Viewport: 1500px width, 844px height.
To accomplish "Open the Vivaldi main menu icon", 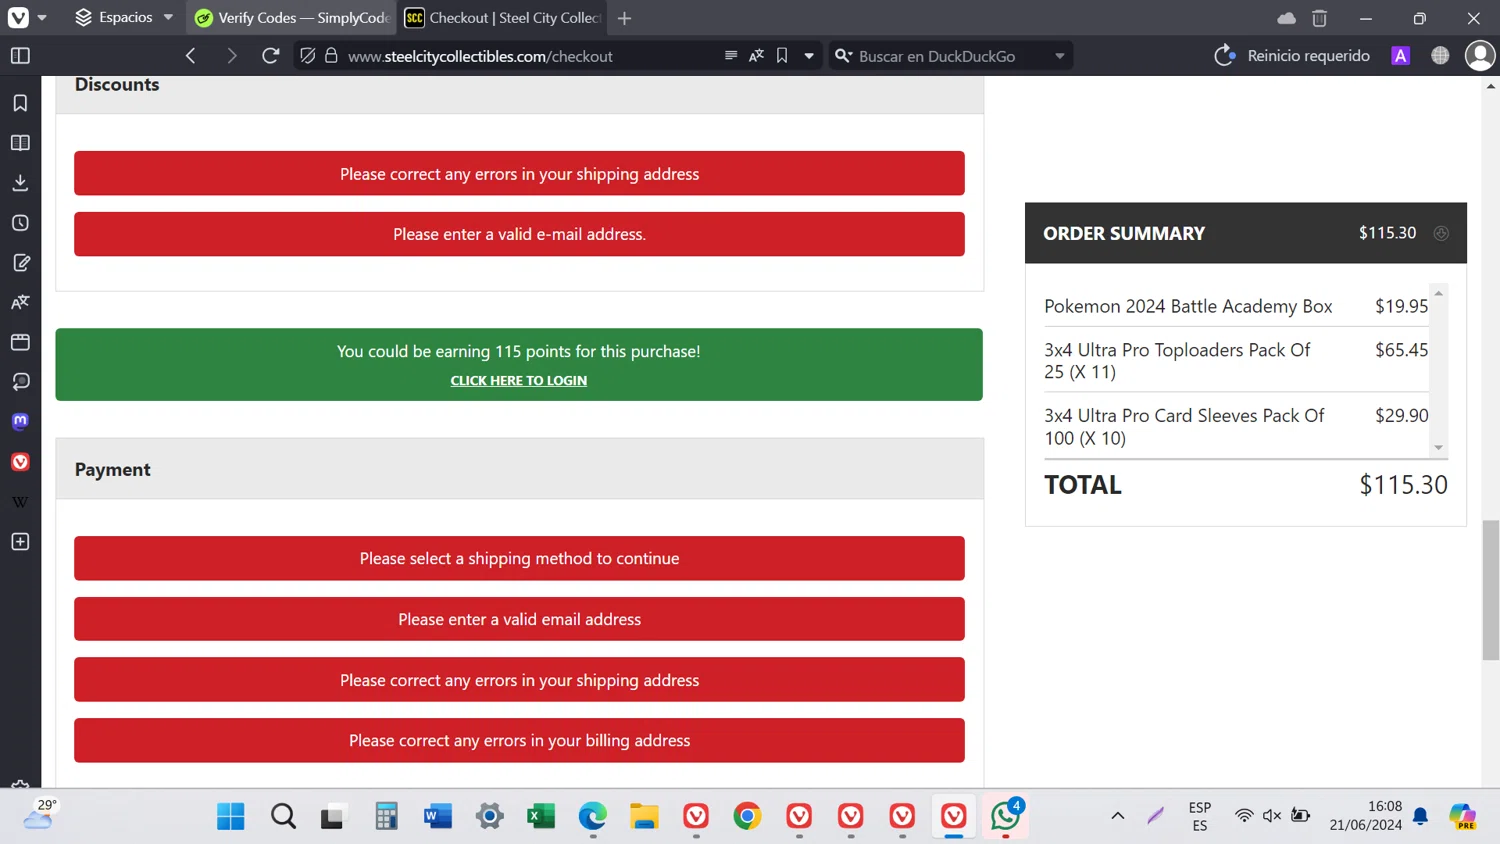I will (x=18, y=18).
